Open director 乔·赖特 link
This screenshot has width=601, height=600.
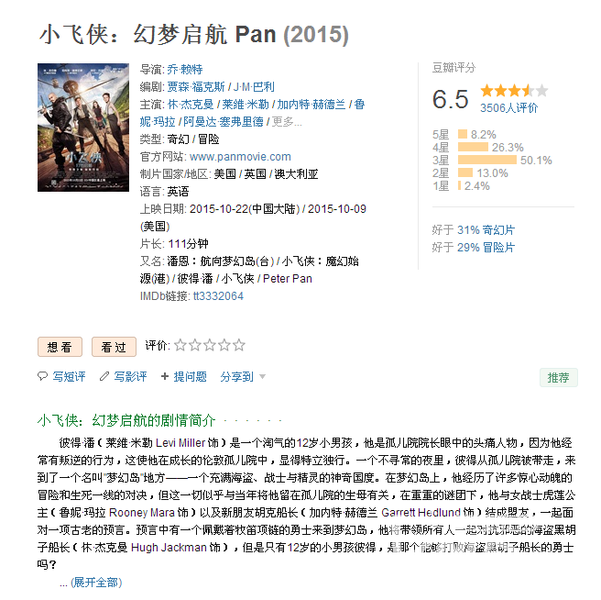(185, 69)
